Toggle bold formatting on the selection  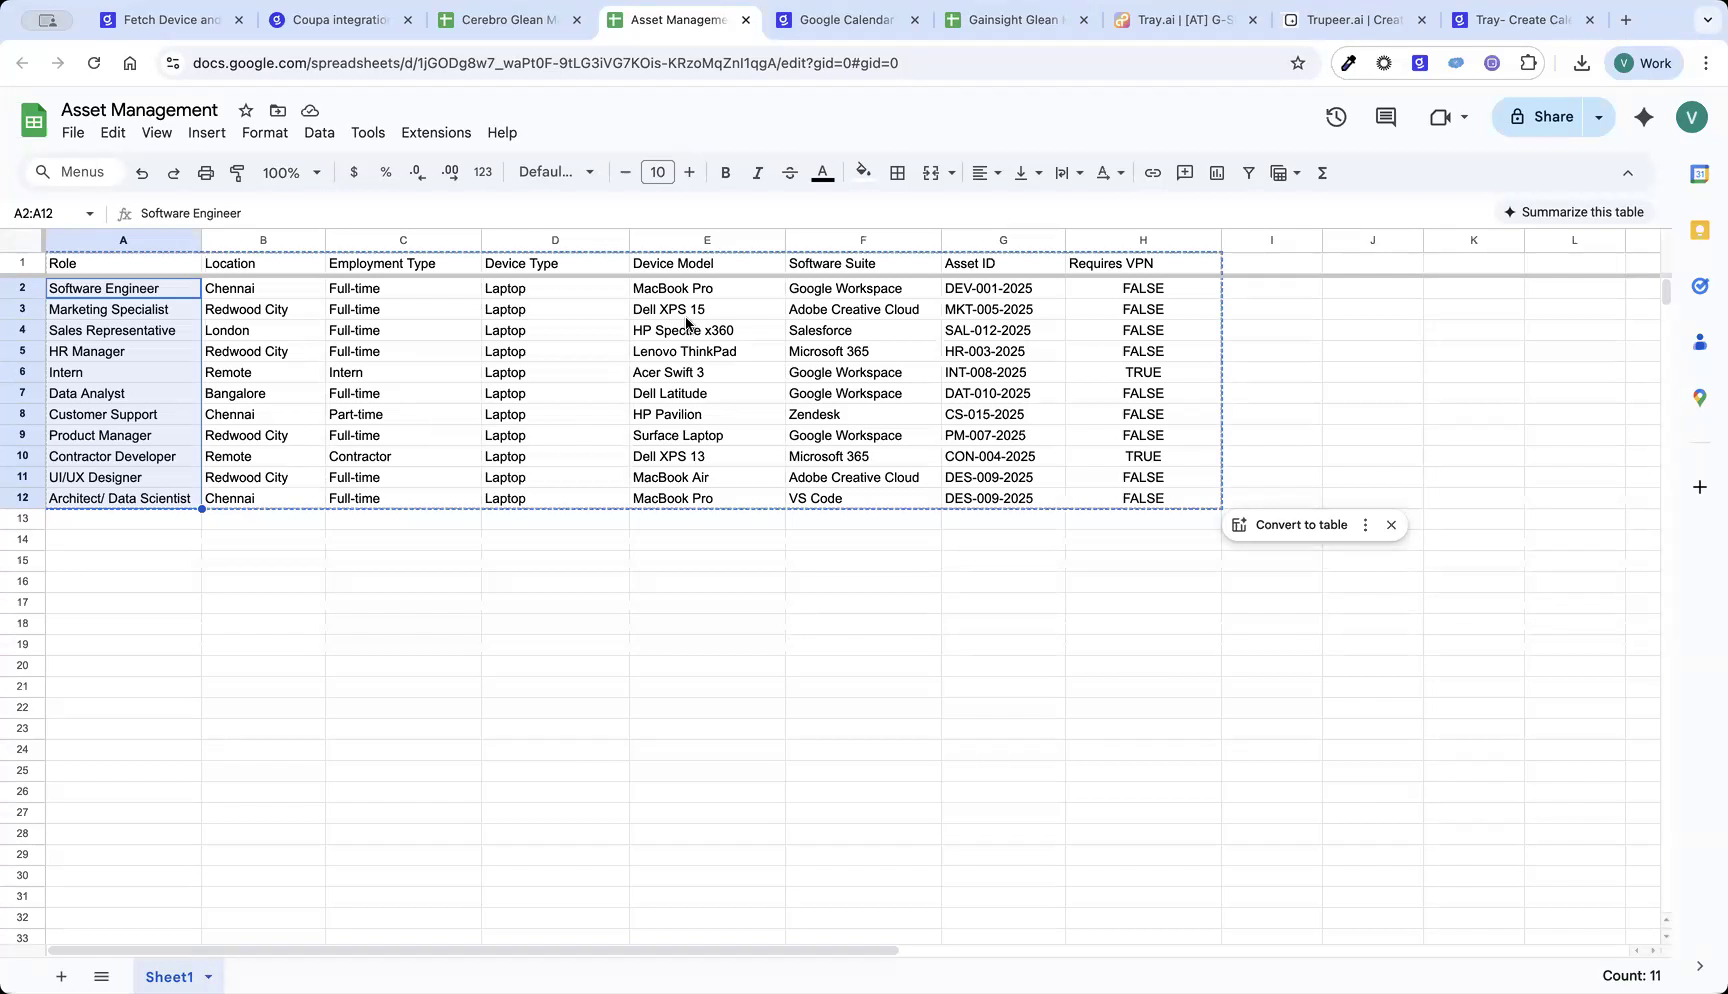tap(725, 172)
